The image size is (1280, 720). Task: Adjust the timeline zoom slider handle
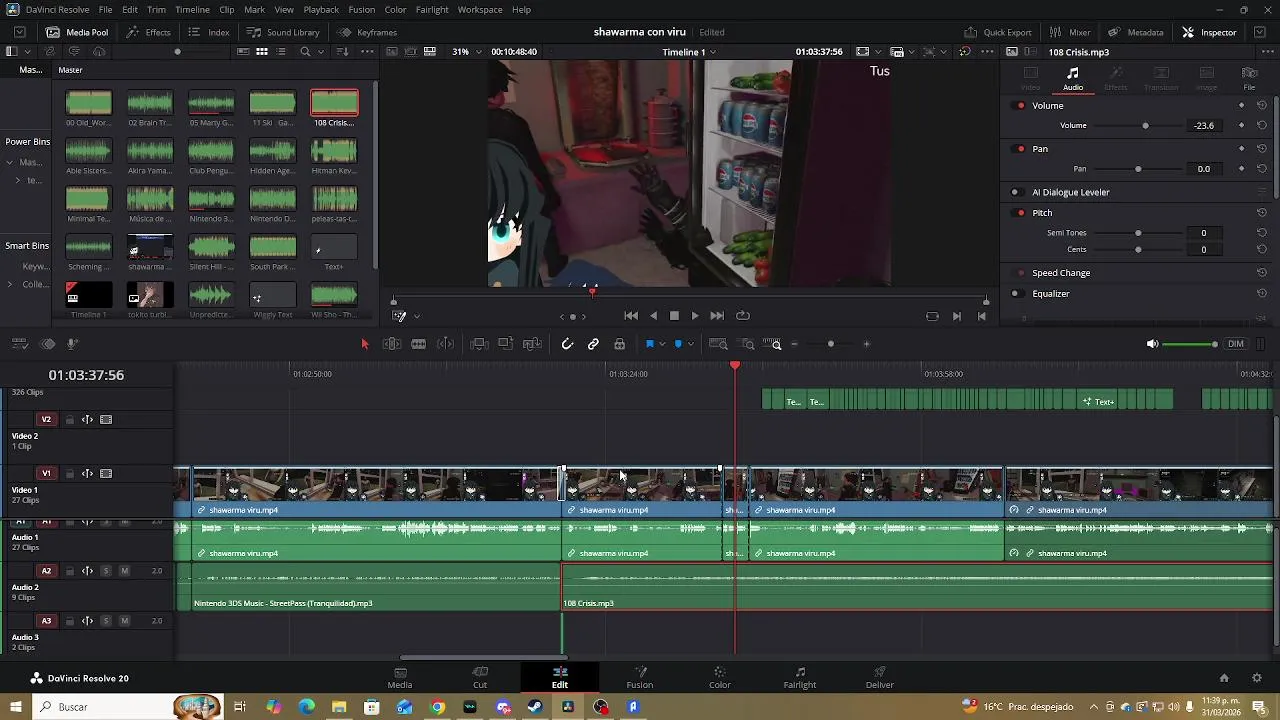[831, 344]
